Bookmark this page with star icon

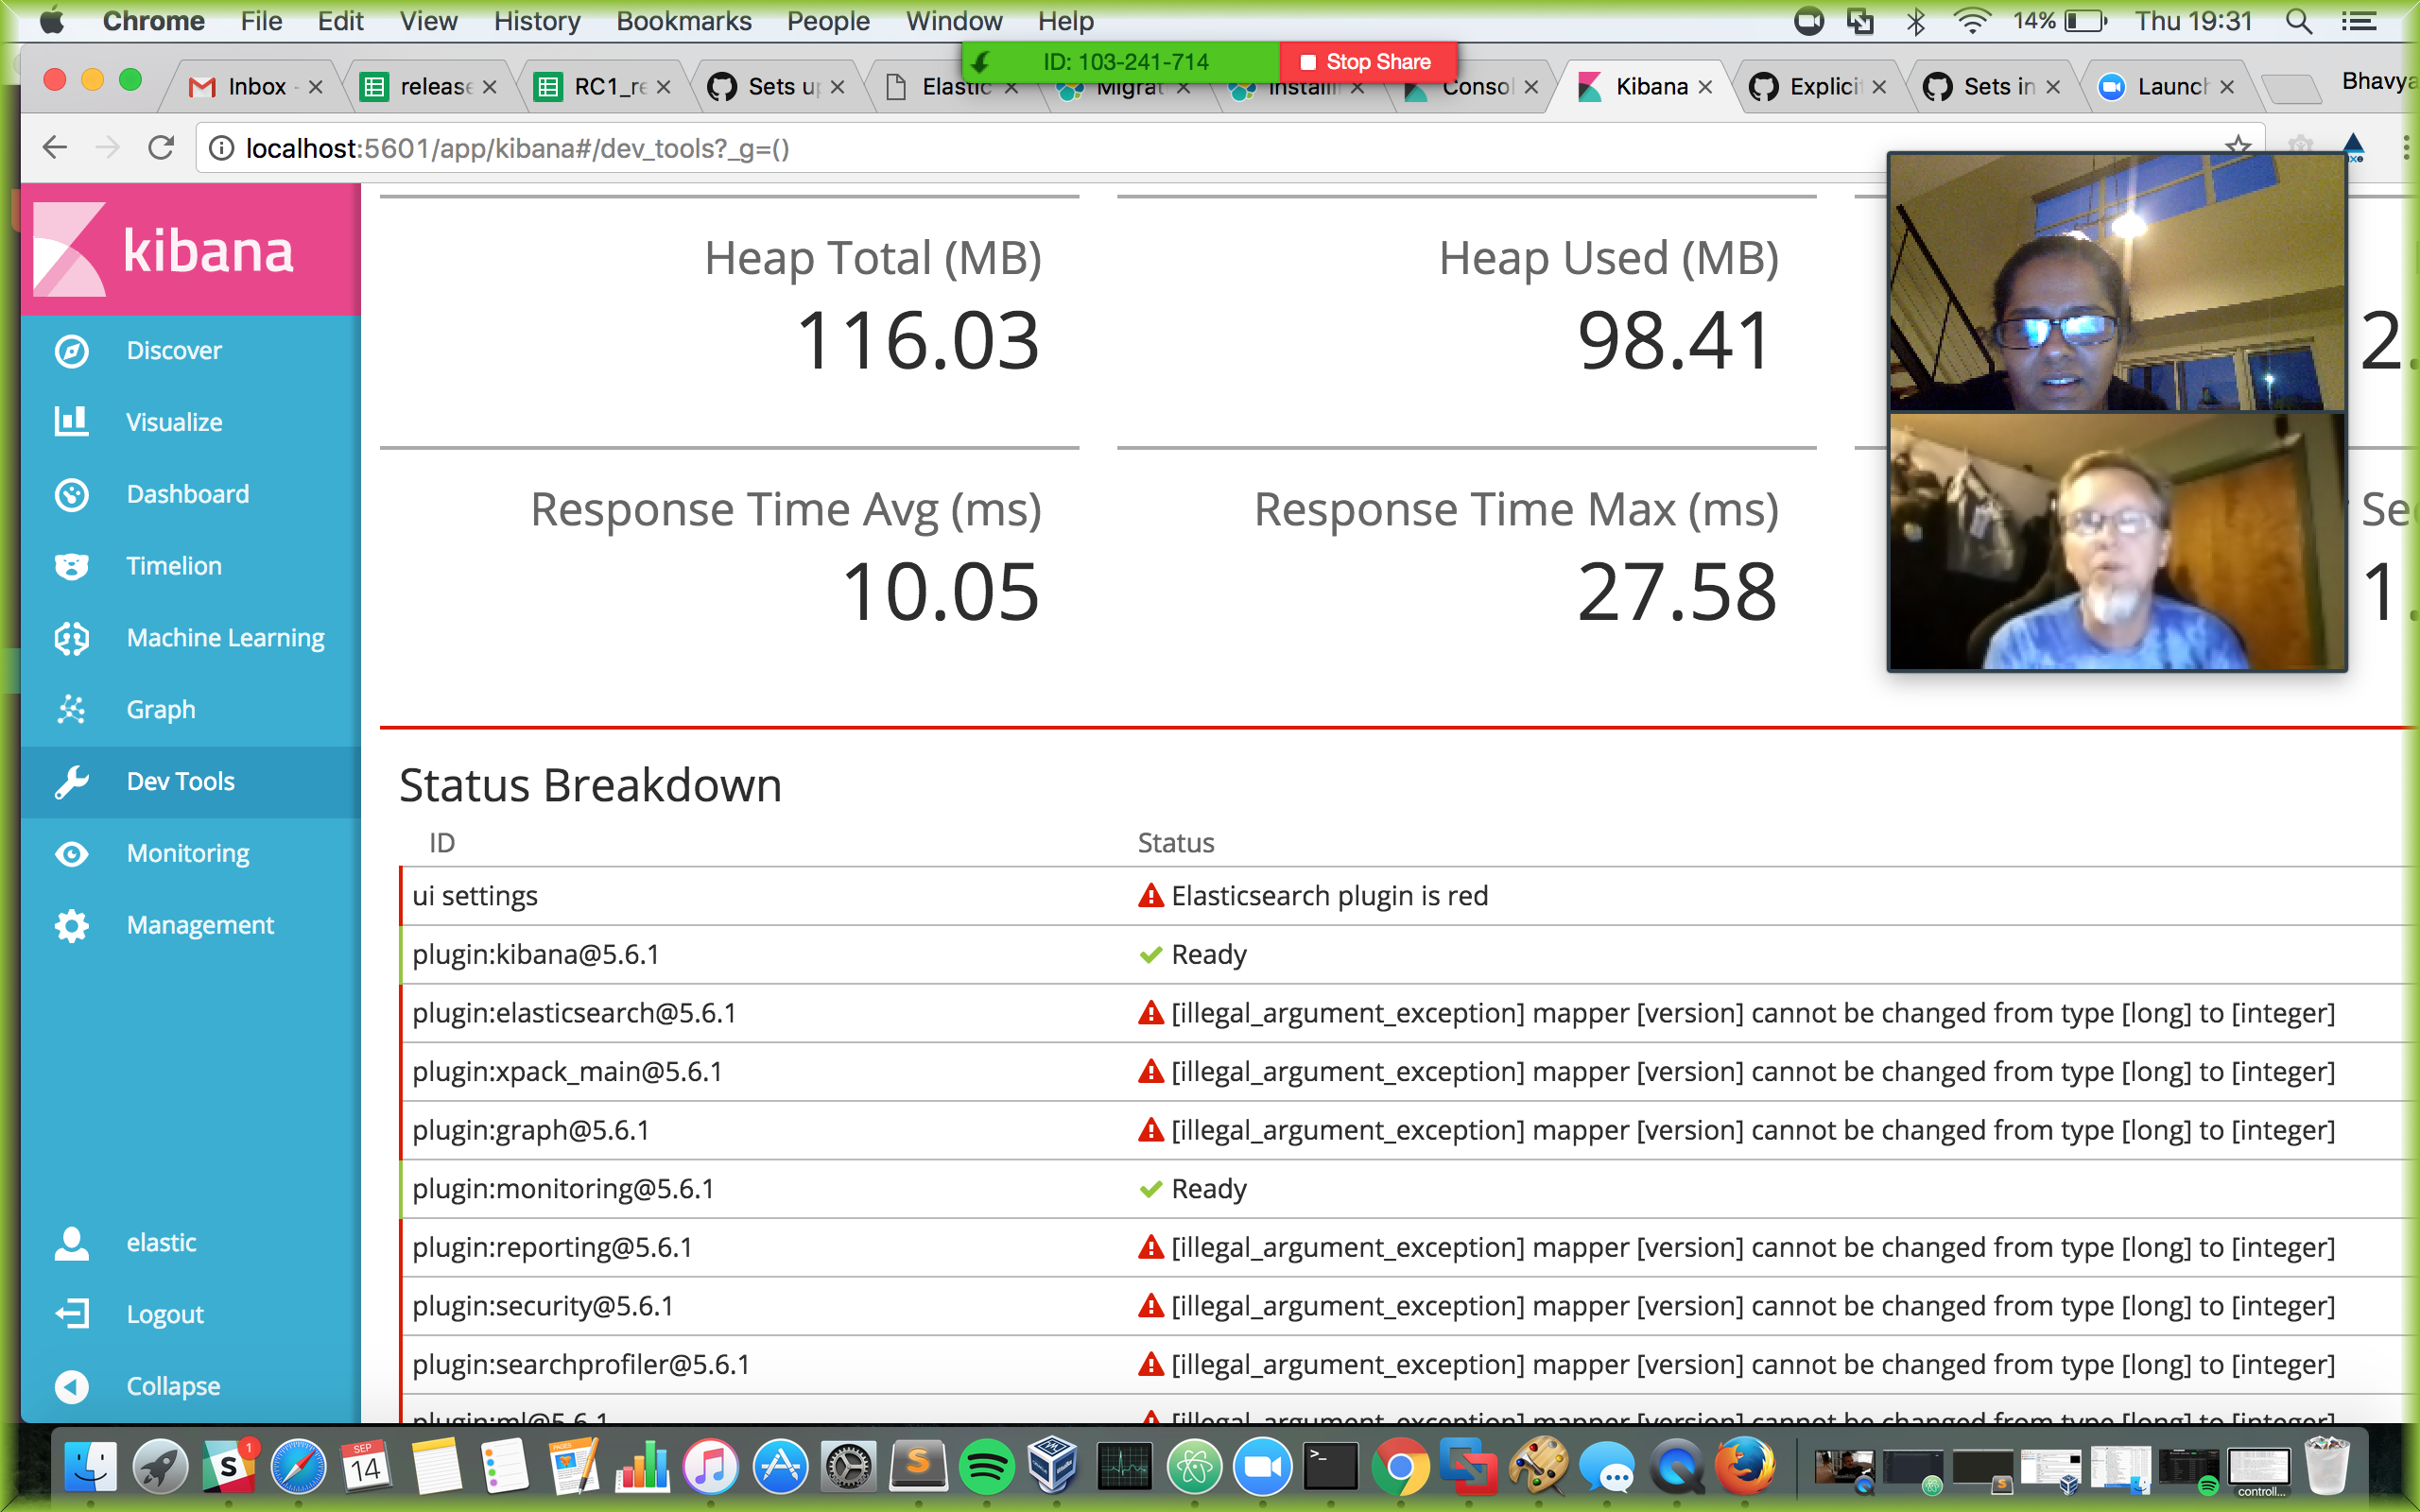pyautogui.click(x=2238, y=148)
